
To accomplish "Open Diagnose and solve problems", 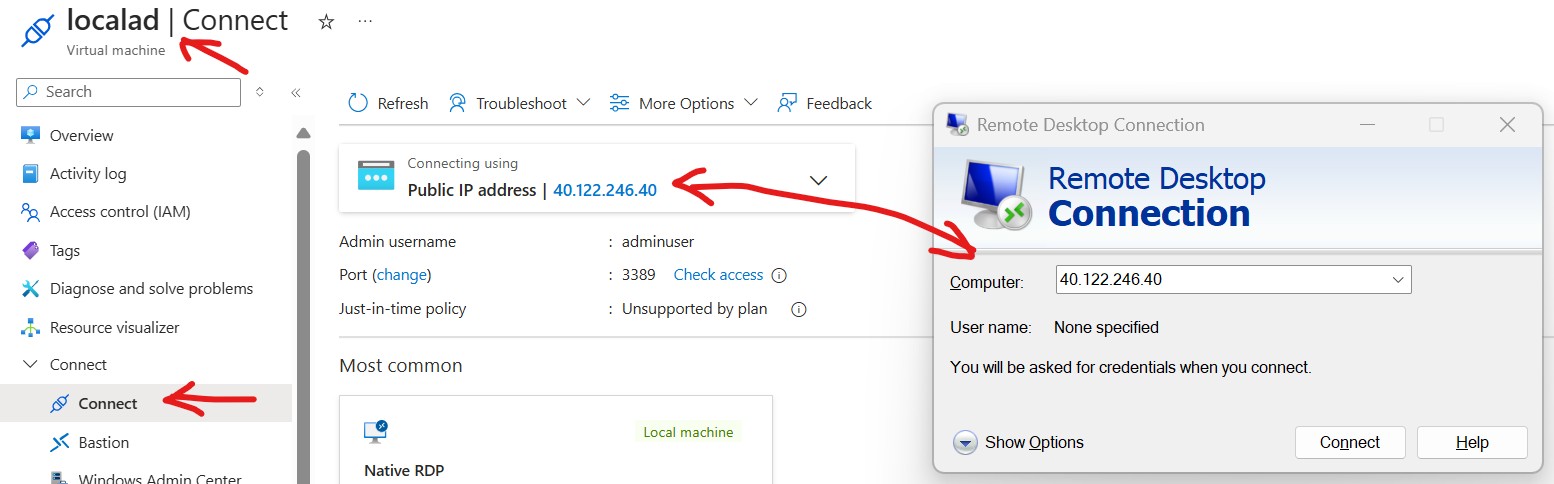I will (x=151, y=289).
